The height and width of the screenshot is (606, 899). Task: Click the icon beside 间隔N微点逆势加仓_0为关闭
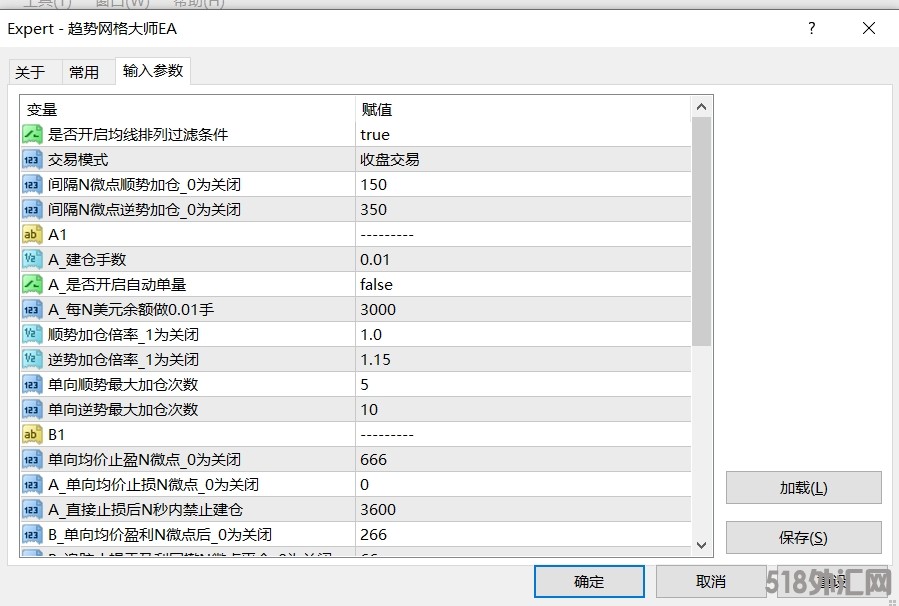tap(32, 209)
